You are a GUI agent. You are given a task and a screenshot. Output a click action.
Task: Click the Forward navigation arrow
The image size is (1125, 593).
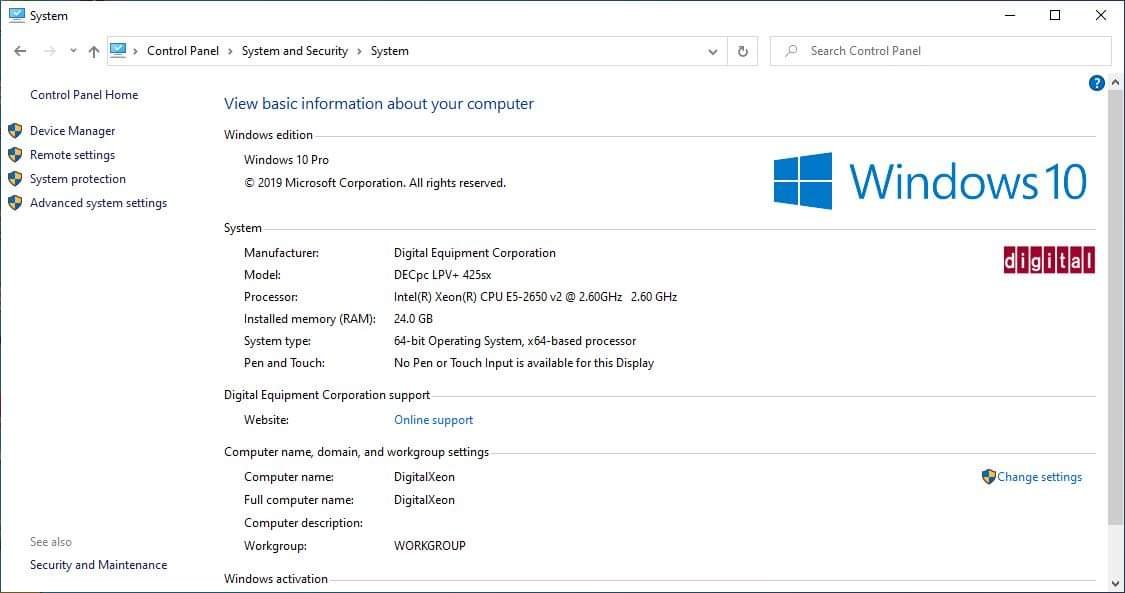point(50,51)
